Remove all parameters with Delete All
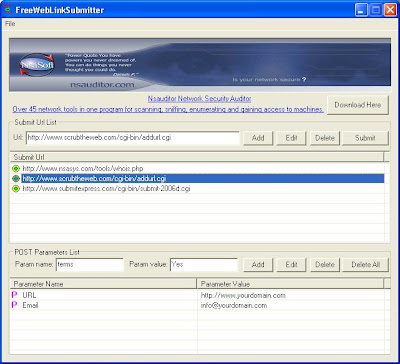 click(x=366, y=265)
